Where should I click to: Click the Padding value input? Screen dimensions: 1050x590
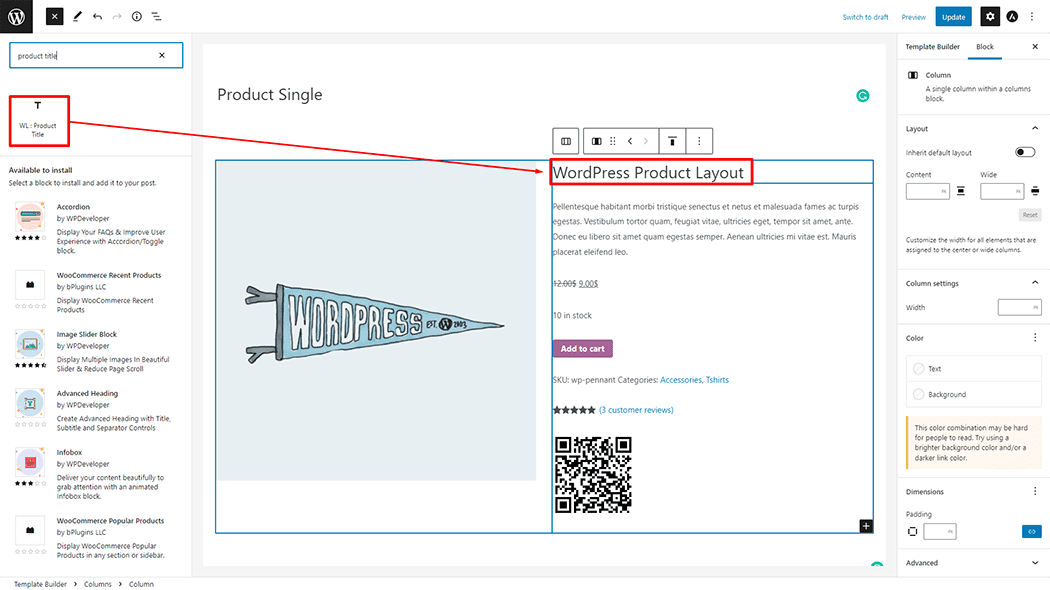940,532
